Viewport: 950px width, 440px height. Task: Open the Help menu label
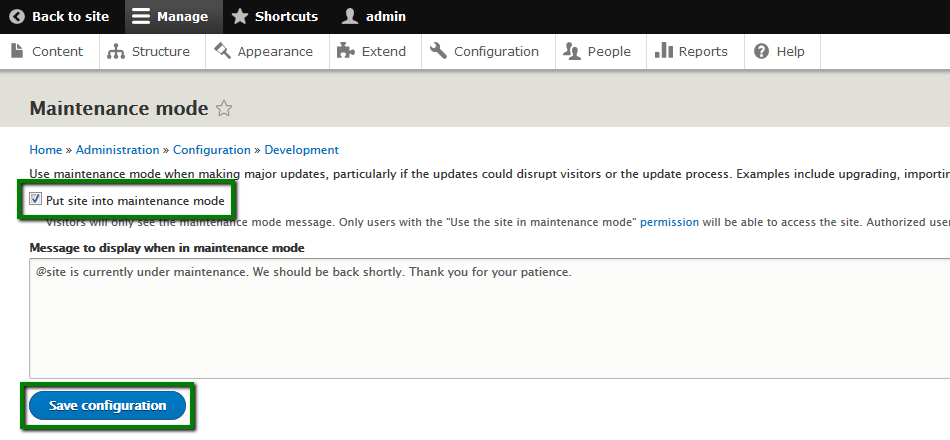pos(791,52)
